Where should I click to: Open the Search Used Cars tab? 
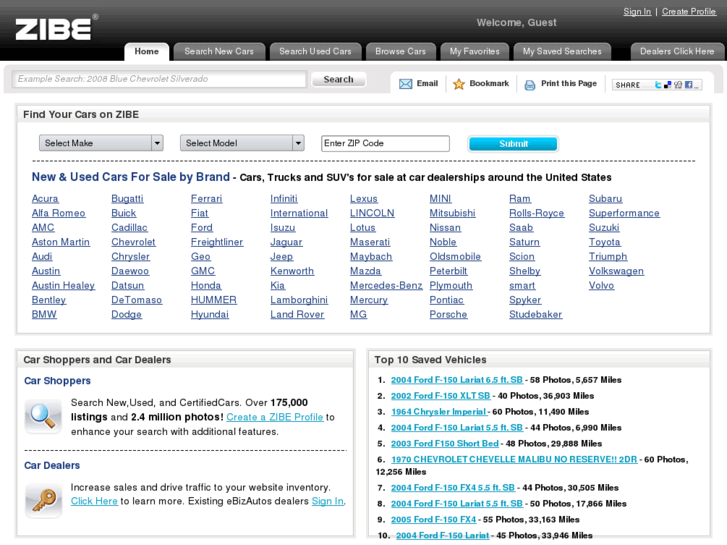pyautogui.click(x=315, y=51)
